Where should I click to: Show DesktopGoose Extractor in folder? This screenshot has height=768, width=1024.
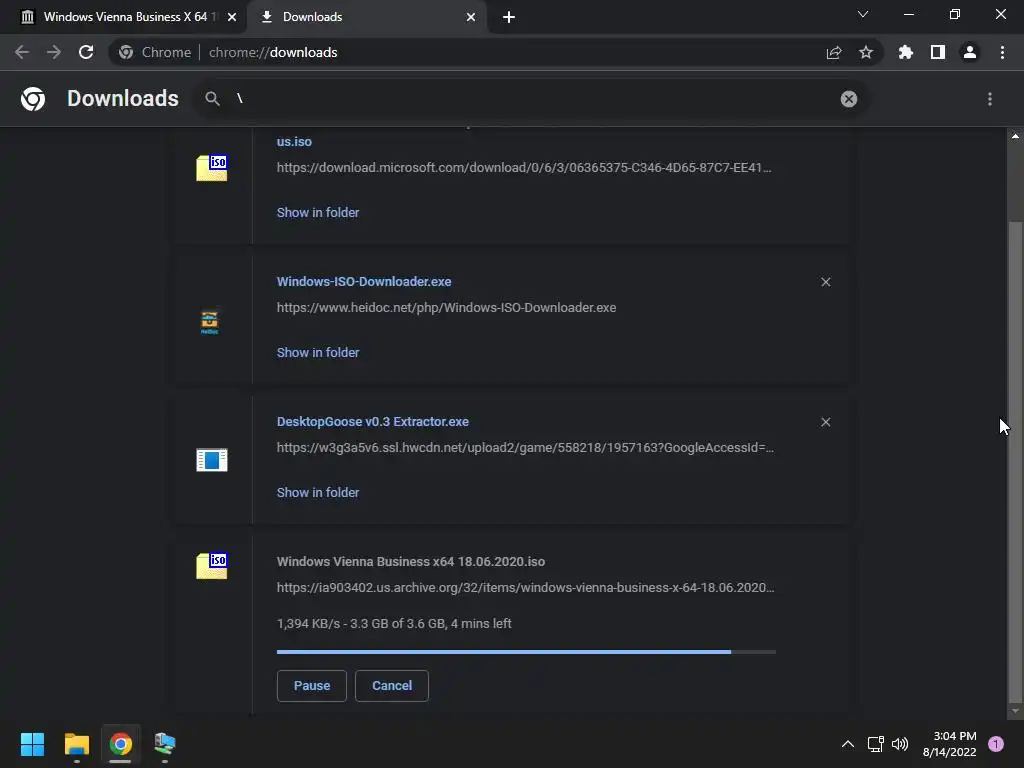[318, 492]
